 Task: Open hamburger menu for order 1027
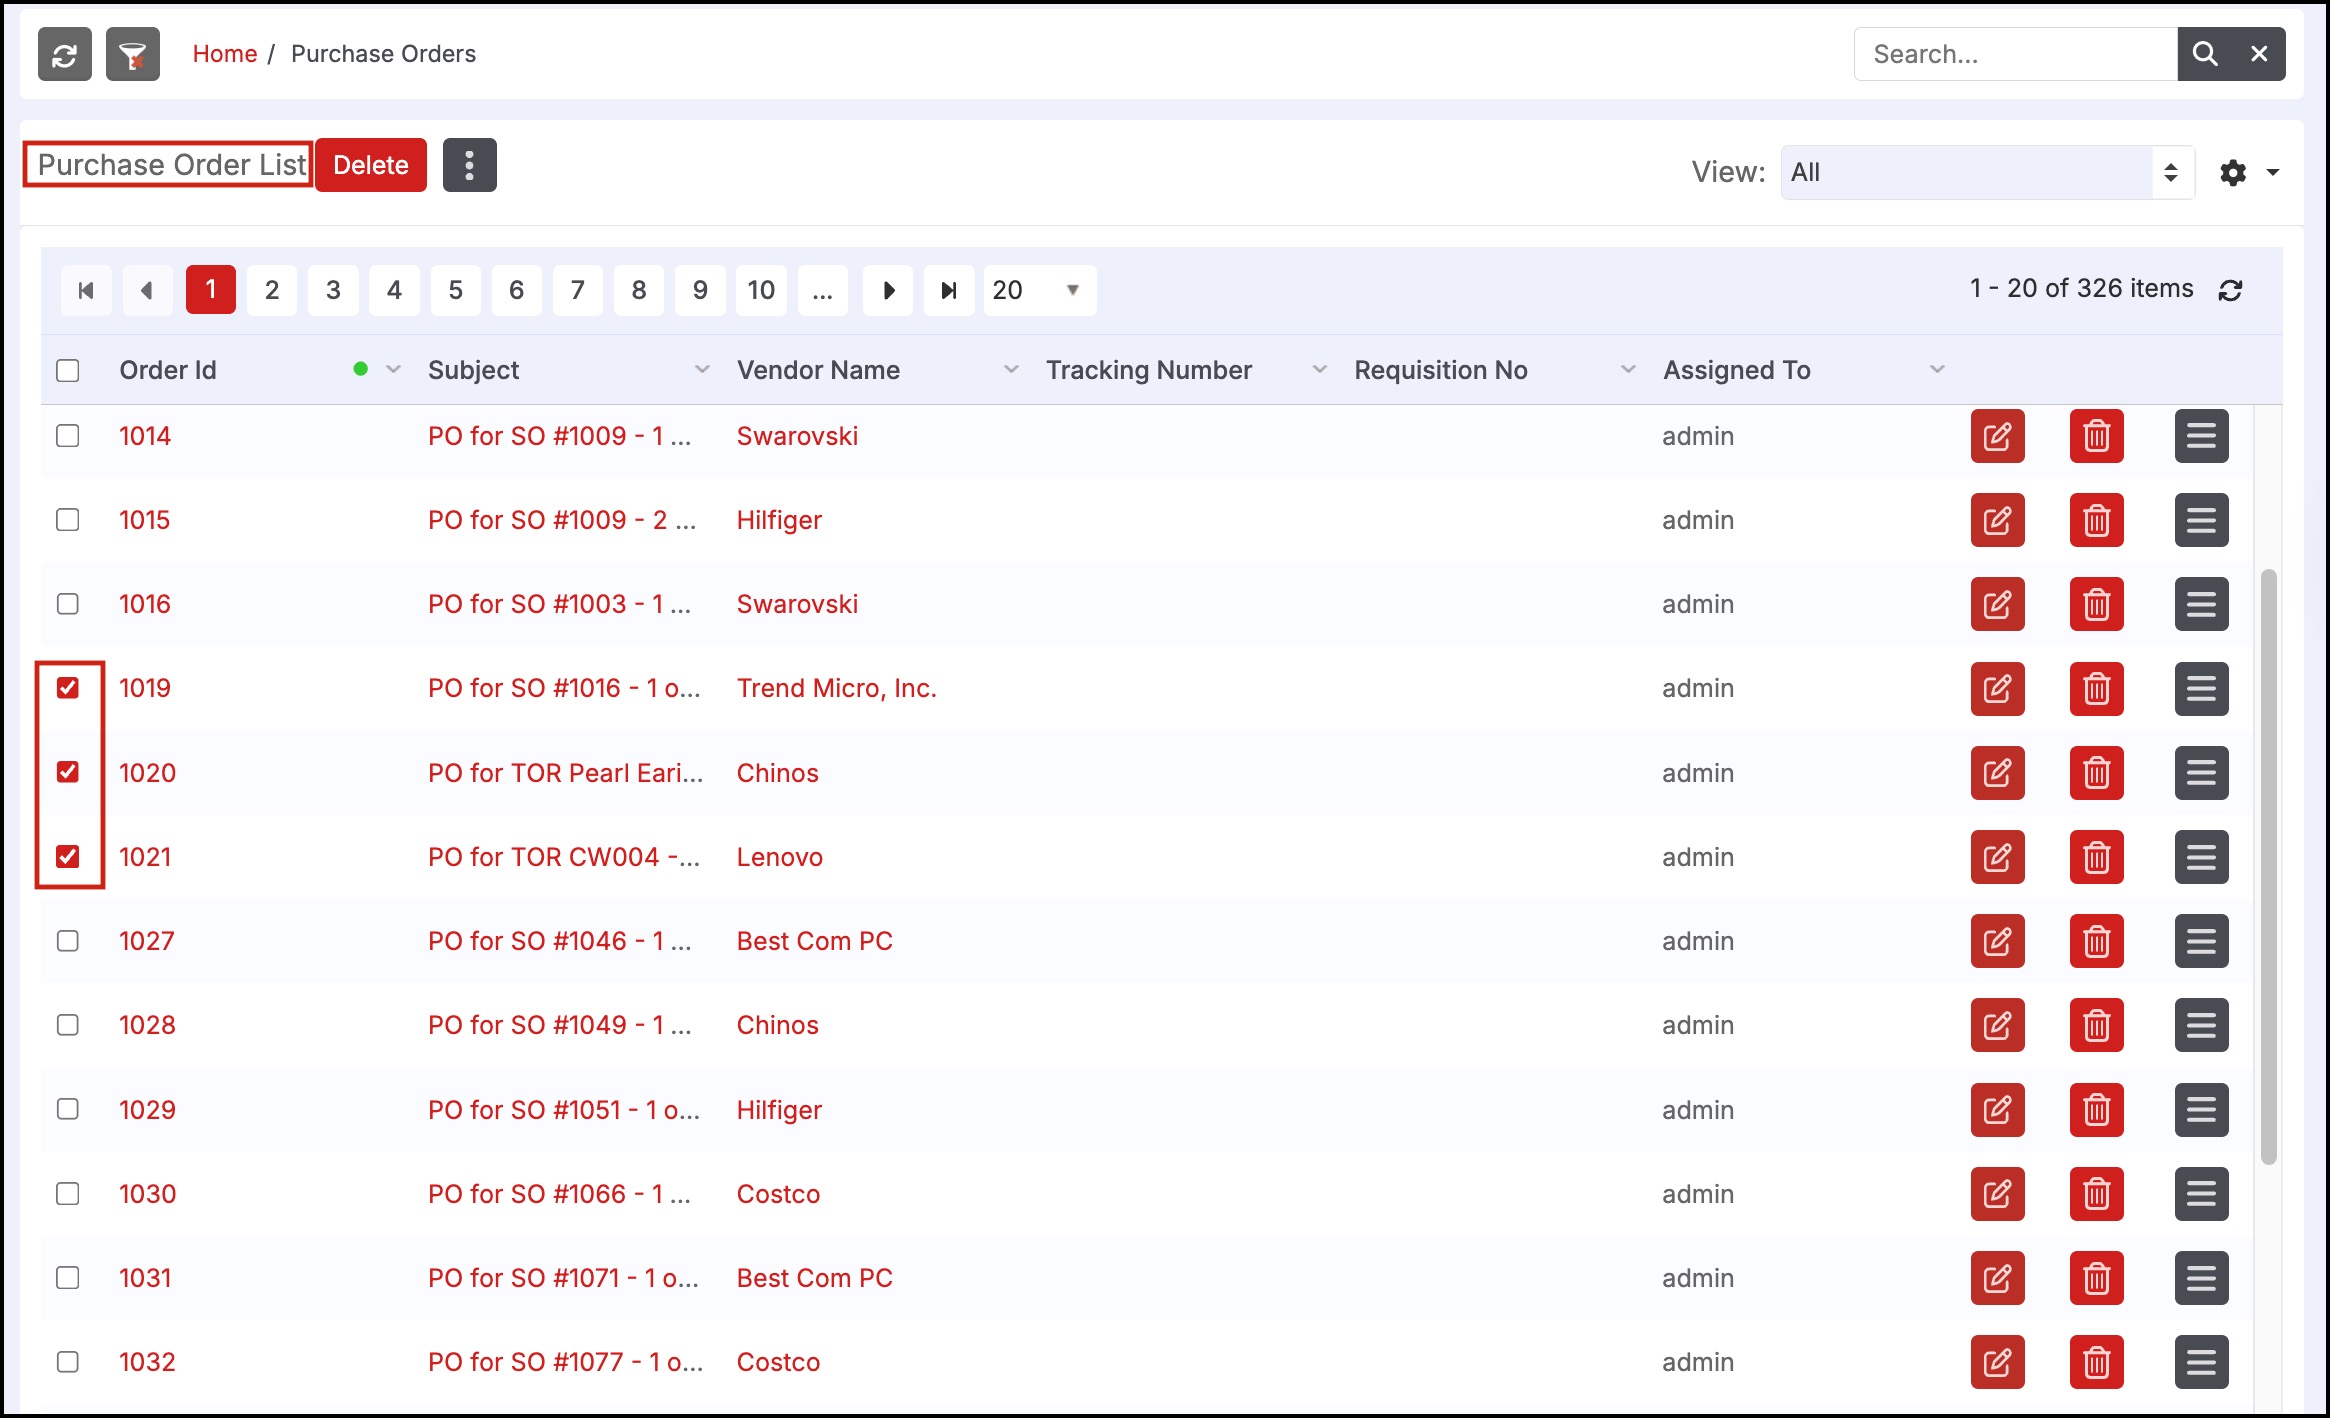(2201, 941)
